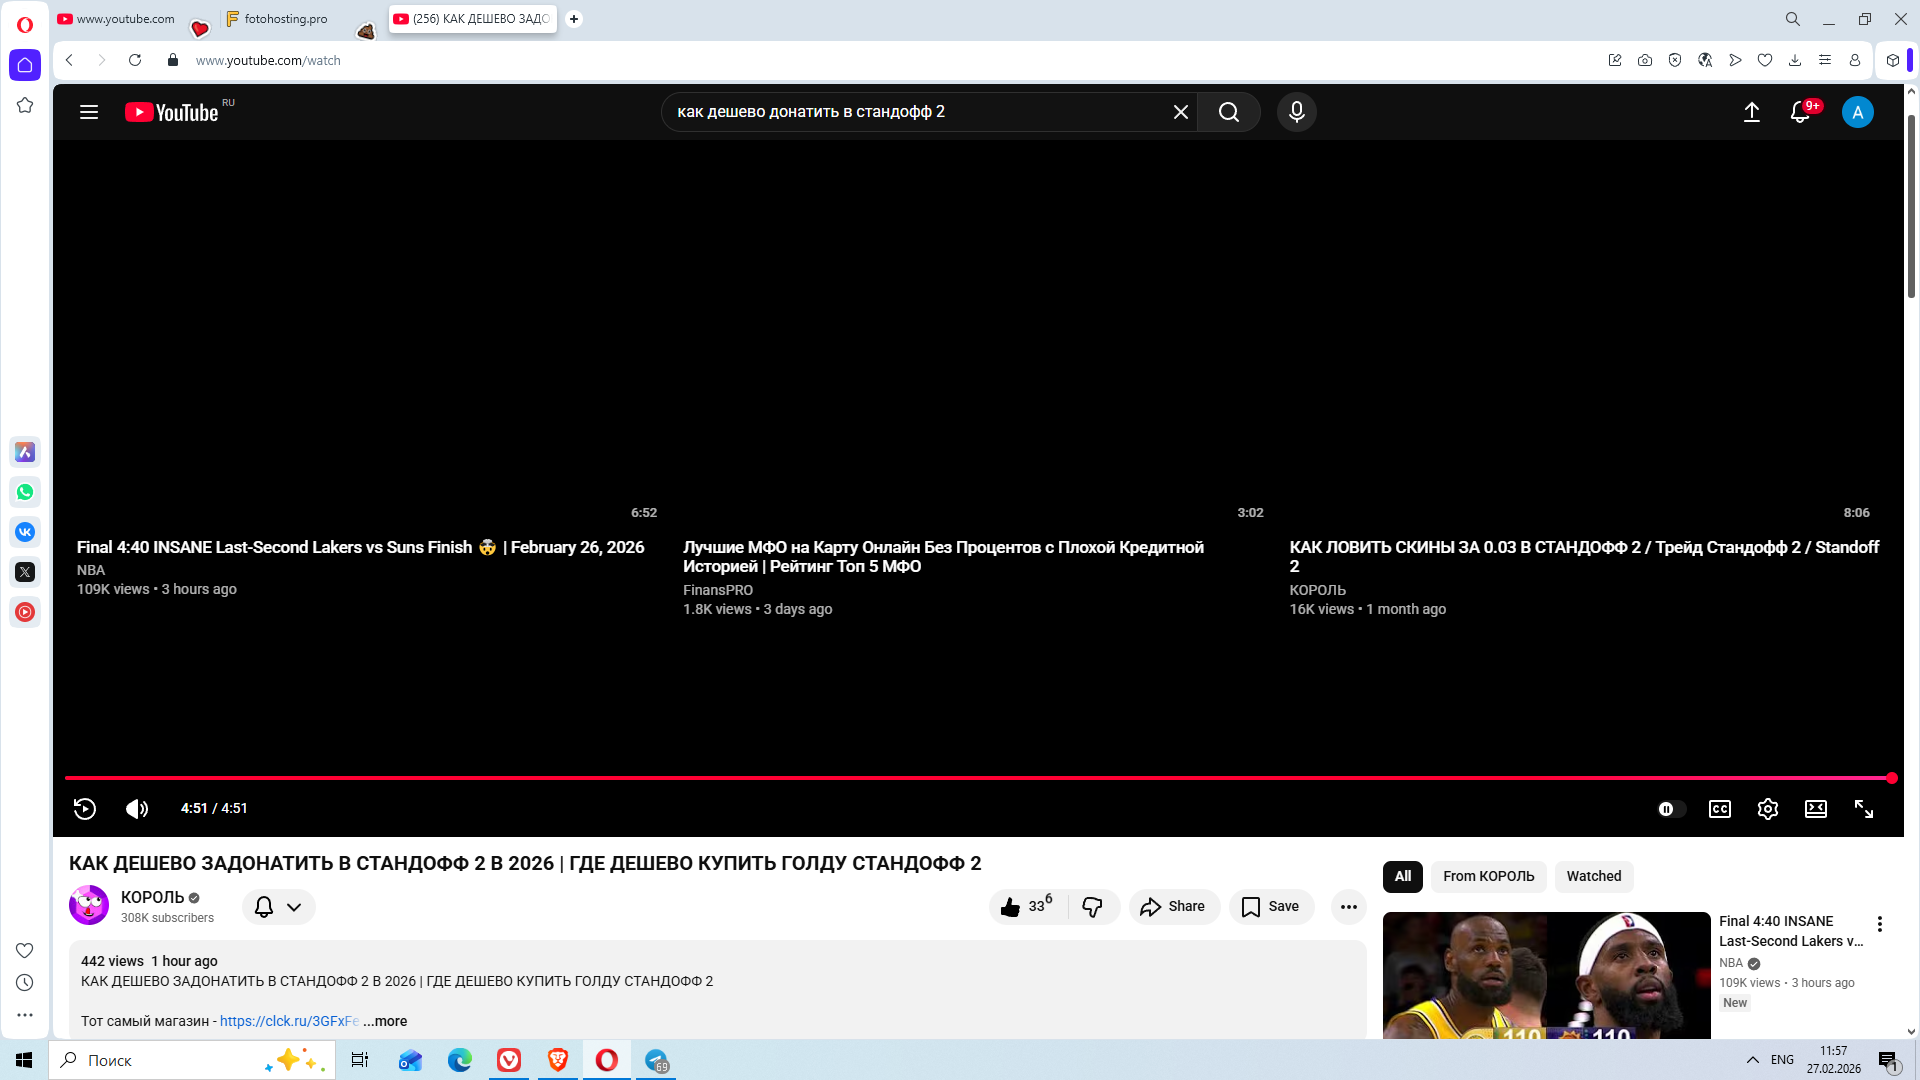Toggle theater mode view
The image size is (1920, 1080).
[1815, 809]
